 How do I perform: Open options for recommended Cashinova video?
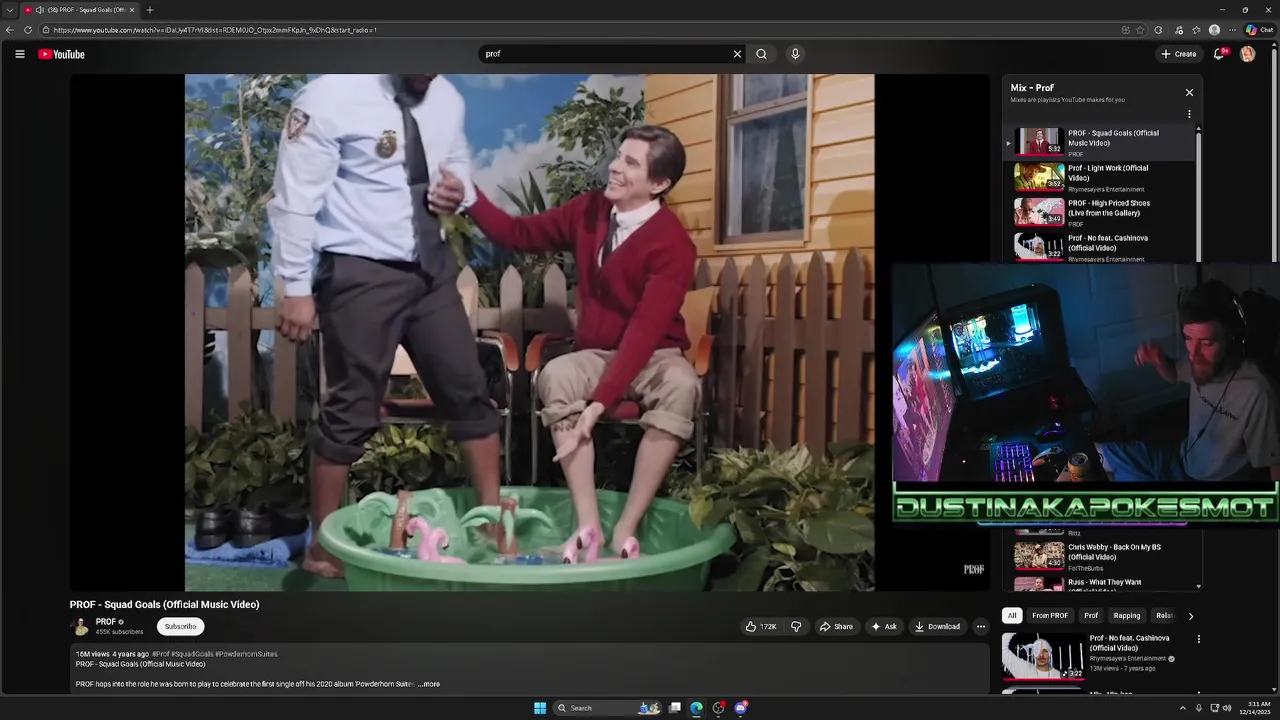1199,639
